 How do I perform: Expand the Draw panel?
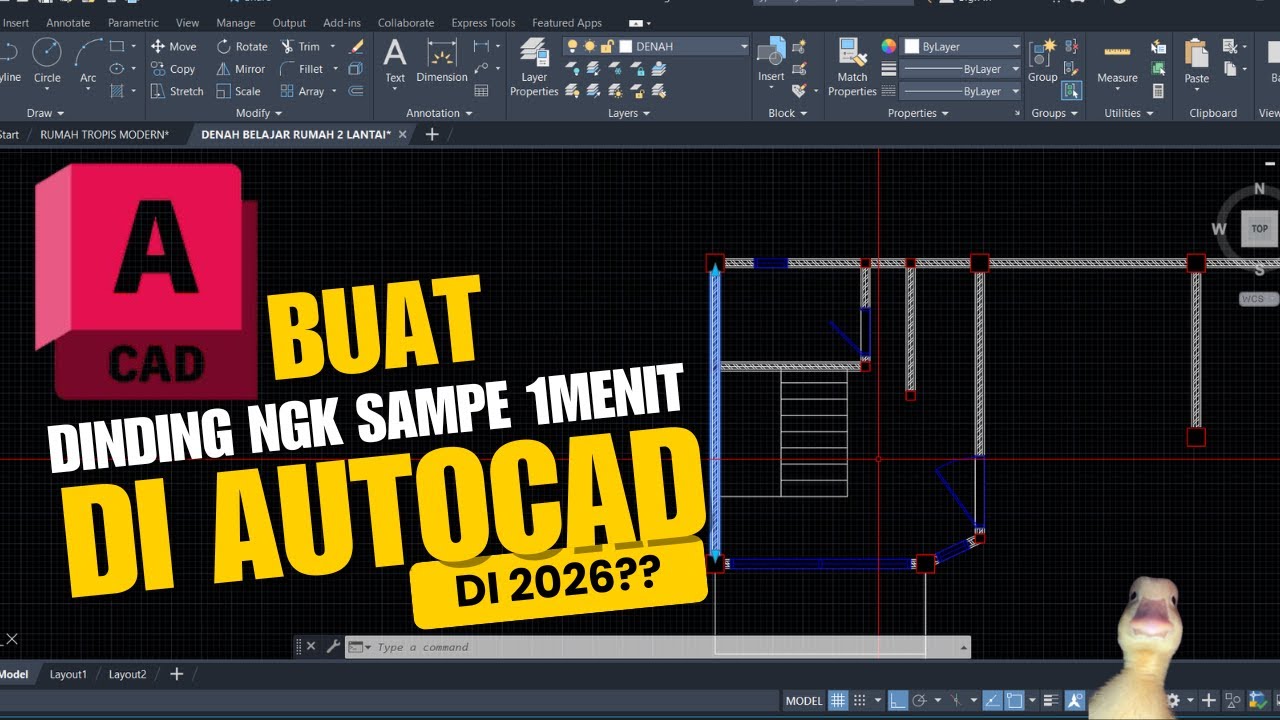pos(46,113)
